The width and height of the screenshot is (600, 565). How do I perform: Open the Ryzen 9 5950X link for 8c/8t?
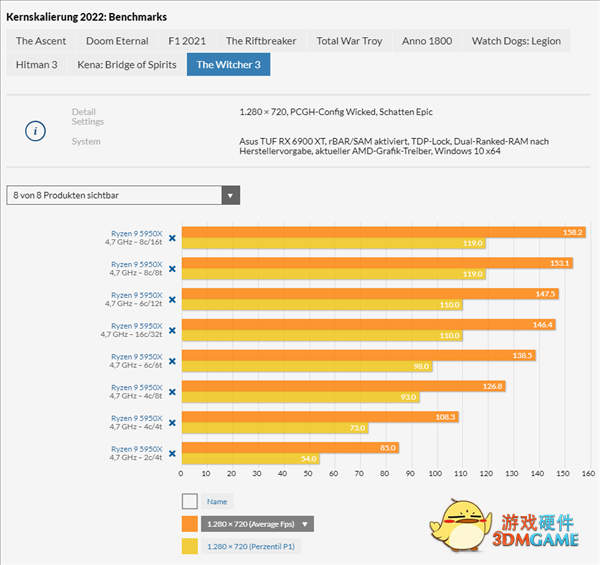pos(137,264)
